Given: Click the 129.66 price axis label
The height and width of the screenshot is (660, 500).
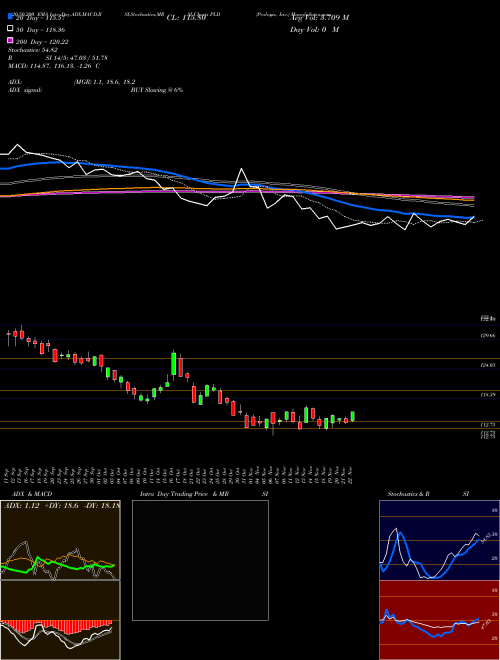Looking at the screenshot, I should (488, 336).
